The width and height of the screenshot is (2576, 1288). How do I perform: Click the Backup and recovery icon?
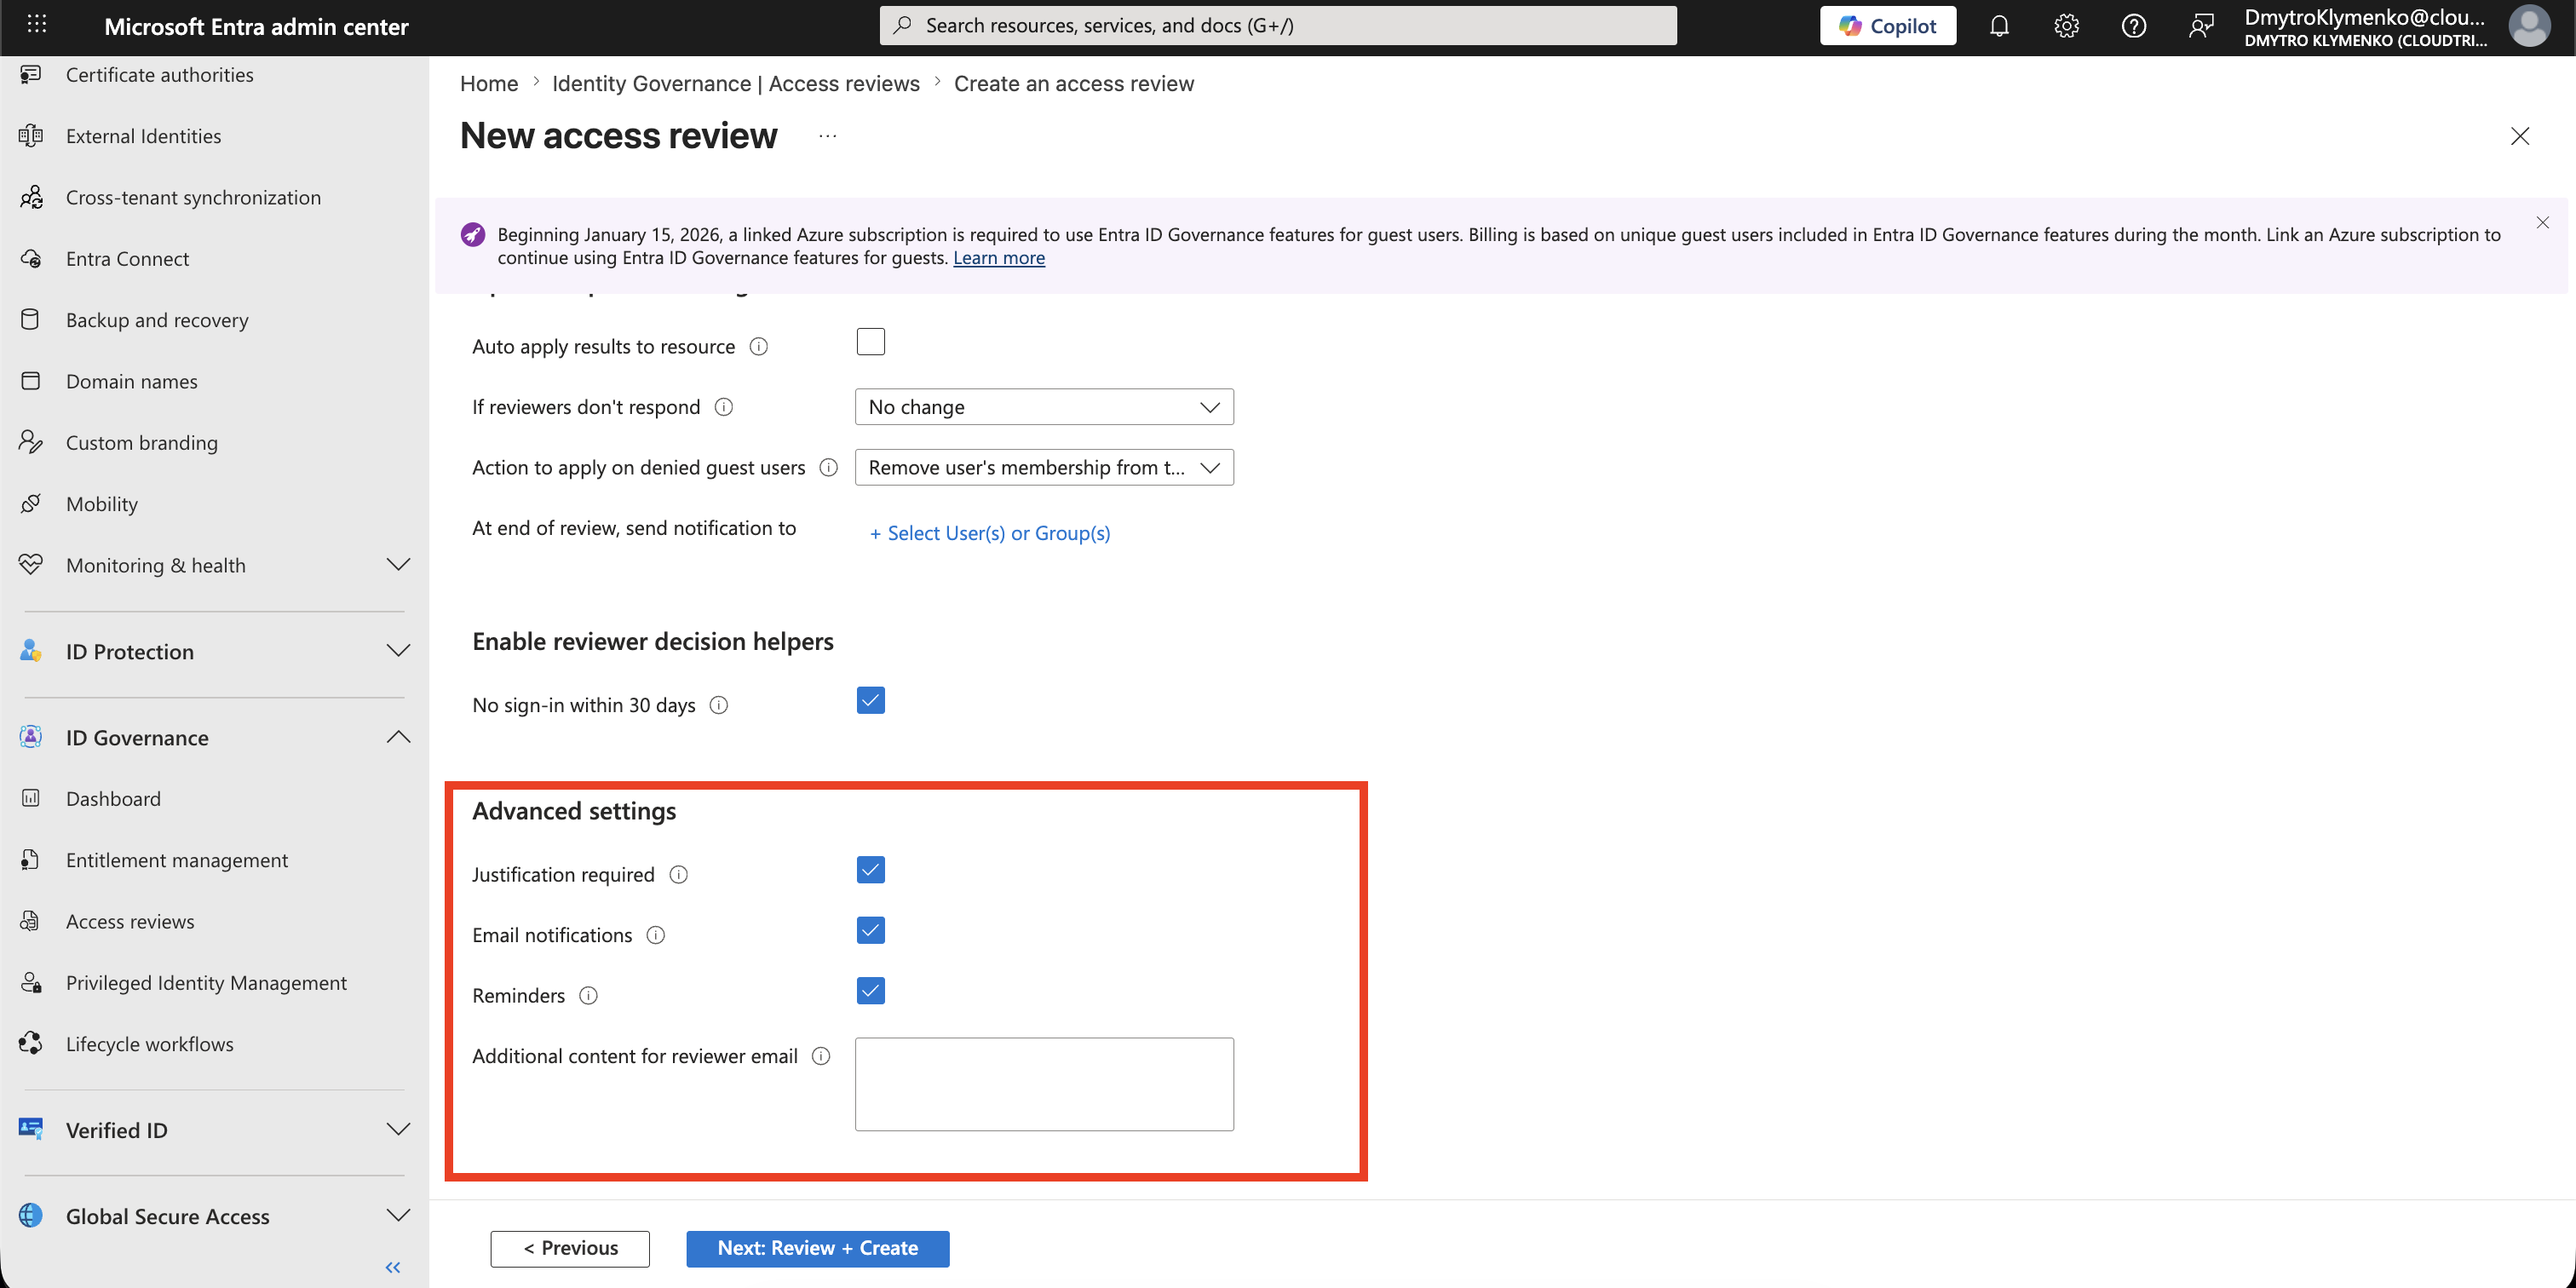click(31, 319)
